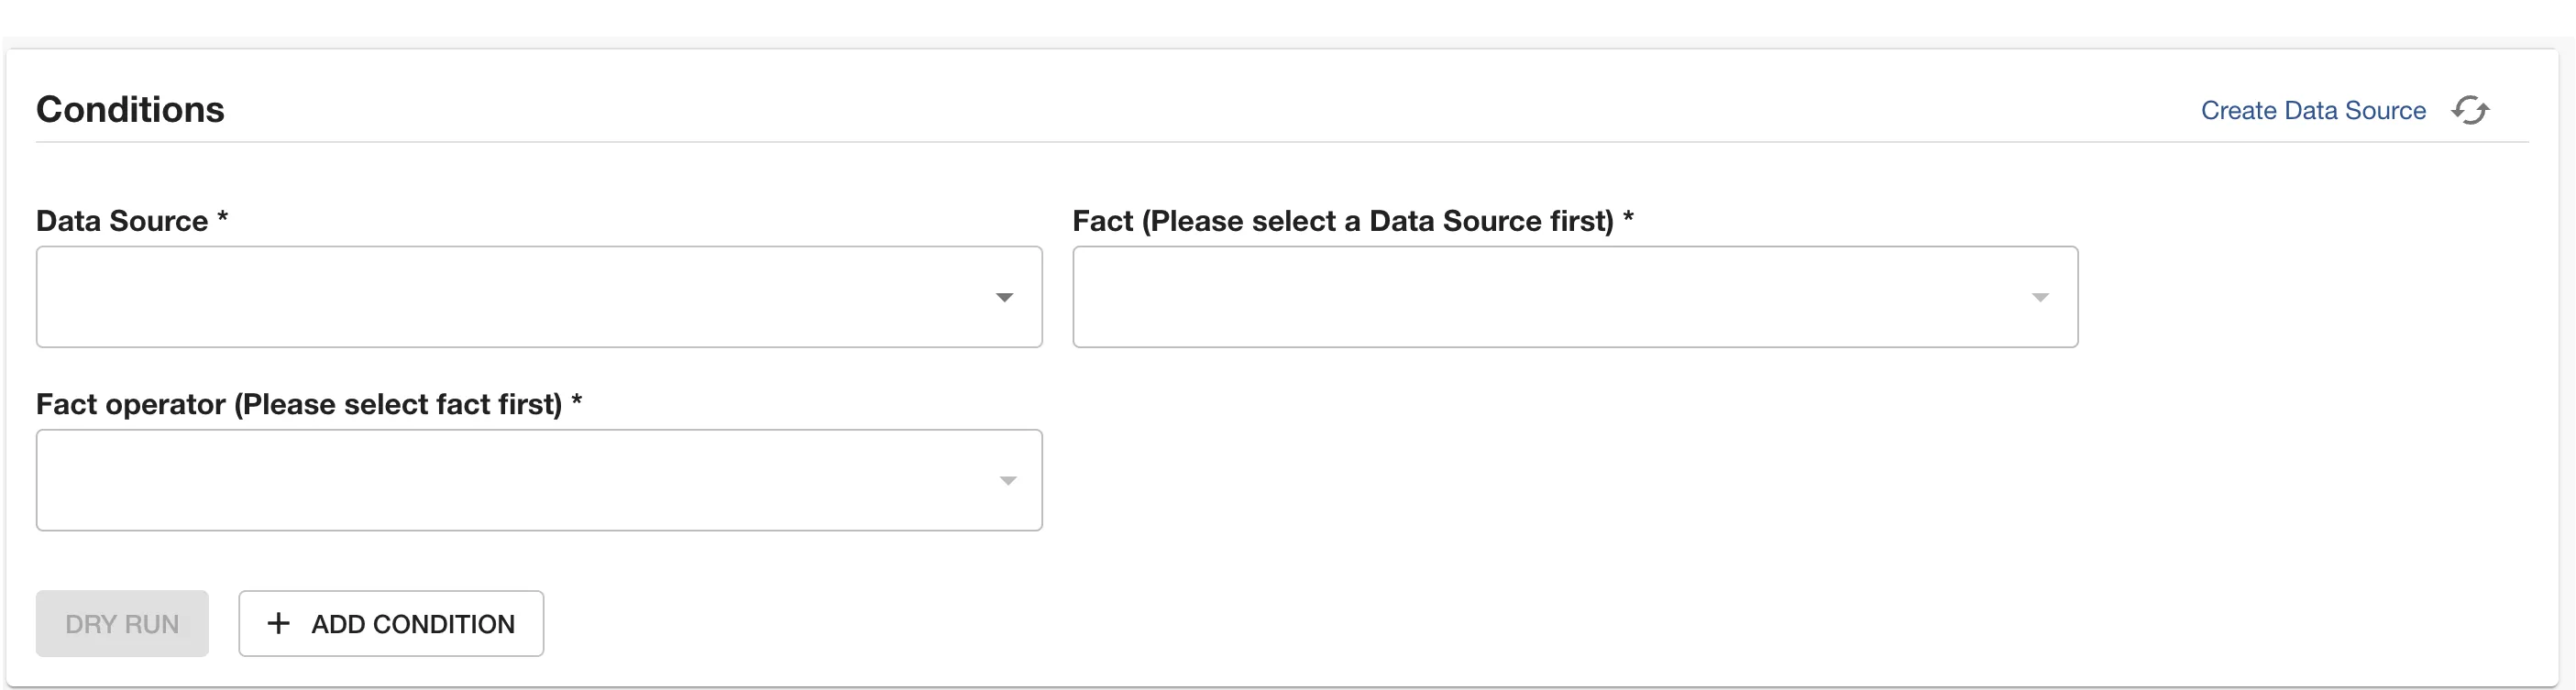Click the asterisk after Fact operator label
Image resolution: width=2576 pixels, height=690 pixels.
click(x=576, y=401)
